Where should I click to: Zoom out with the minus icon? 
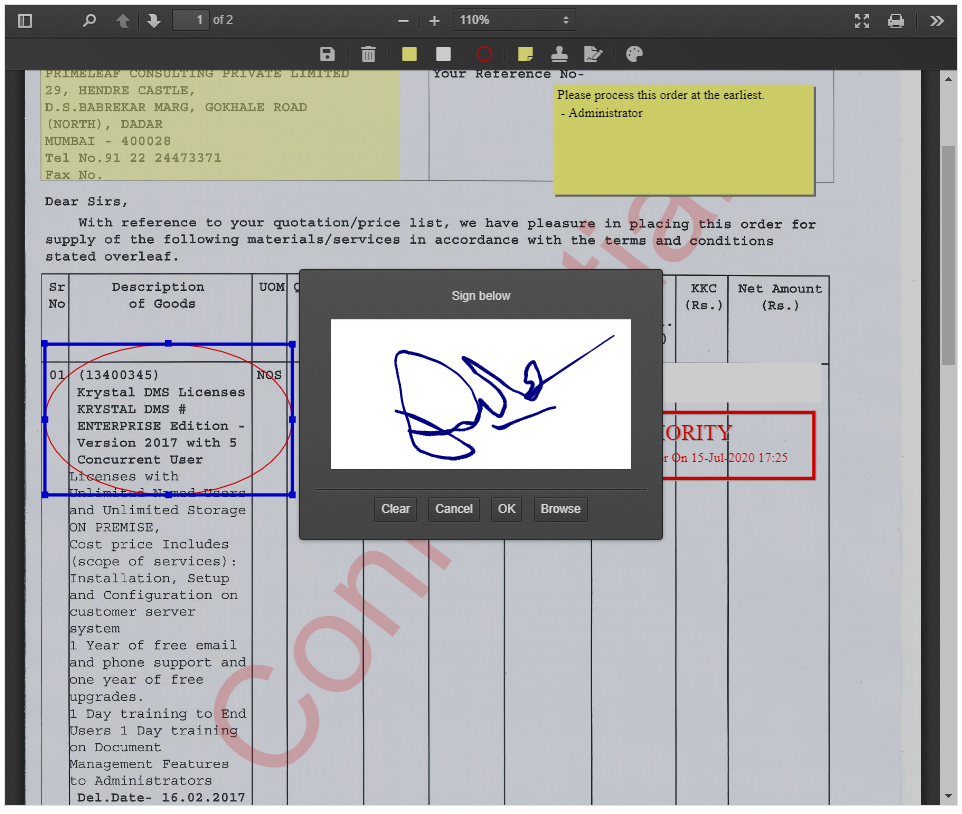(403, 21)
